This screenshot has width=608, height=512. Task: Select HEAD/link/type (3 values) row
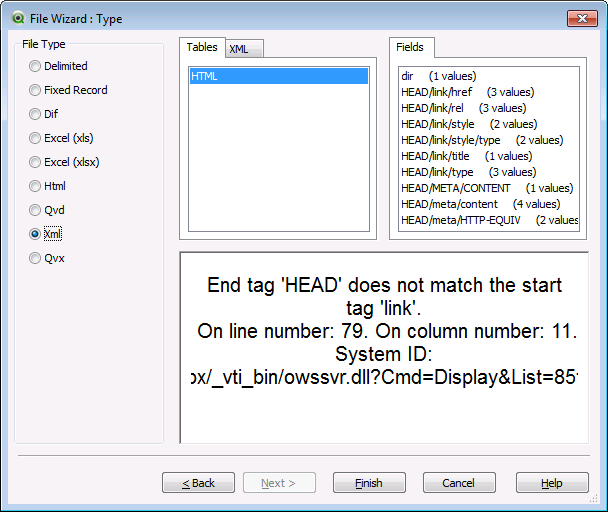(x=489, y=172)
